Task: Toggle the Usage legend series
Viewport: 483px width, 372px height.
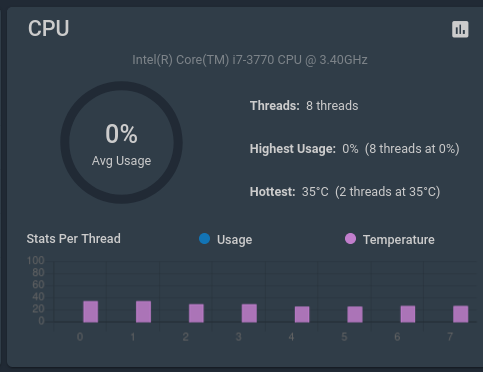Action: tap(225, 239)
